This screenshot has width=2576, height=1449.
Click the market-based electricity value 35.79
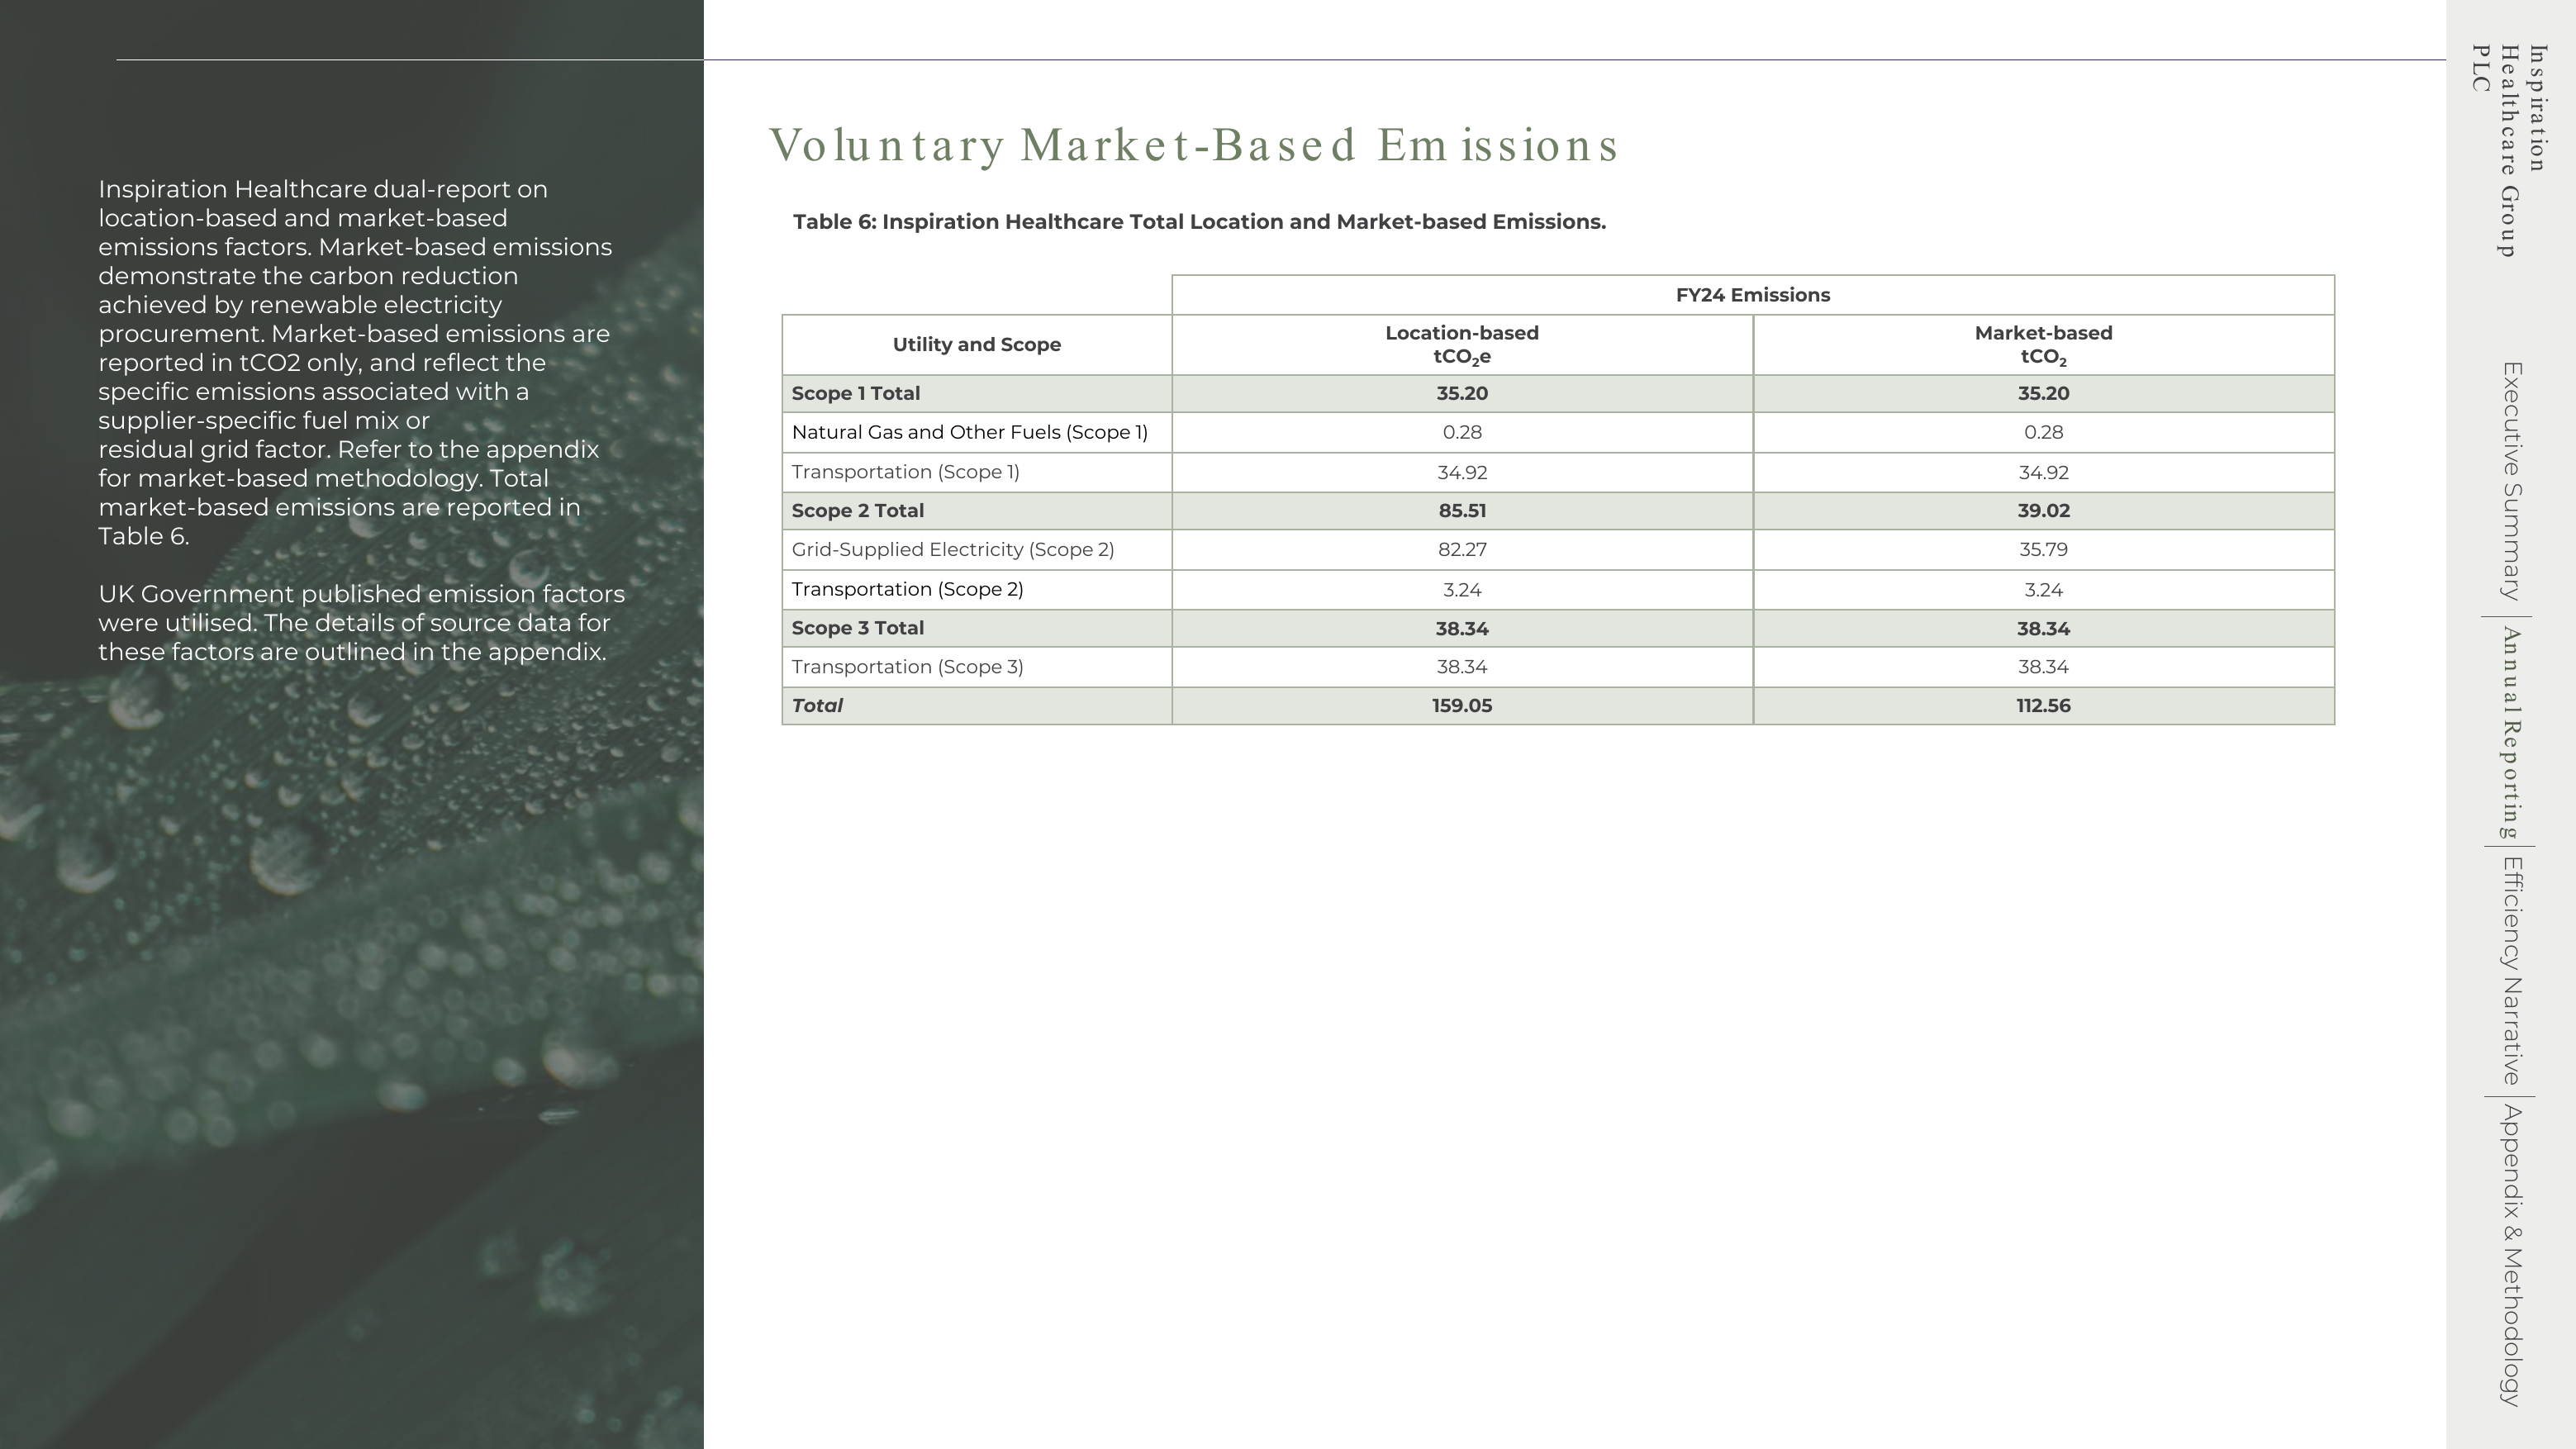2043,550
